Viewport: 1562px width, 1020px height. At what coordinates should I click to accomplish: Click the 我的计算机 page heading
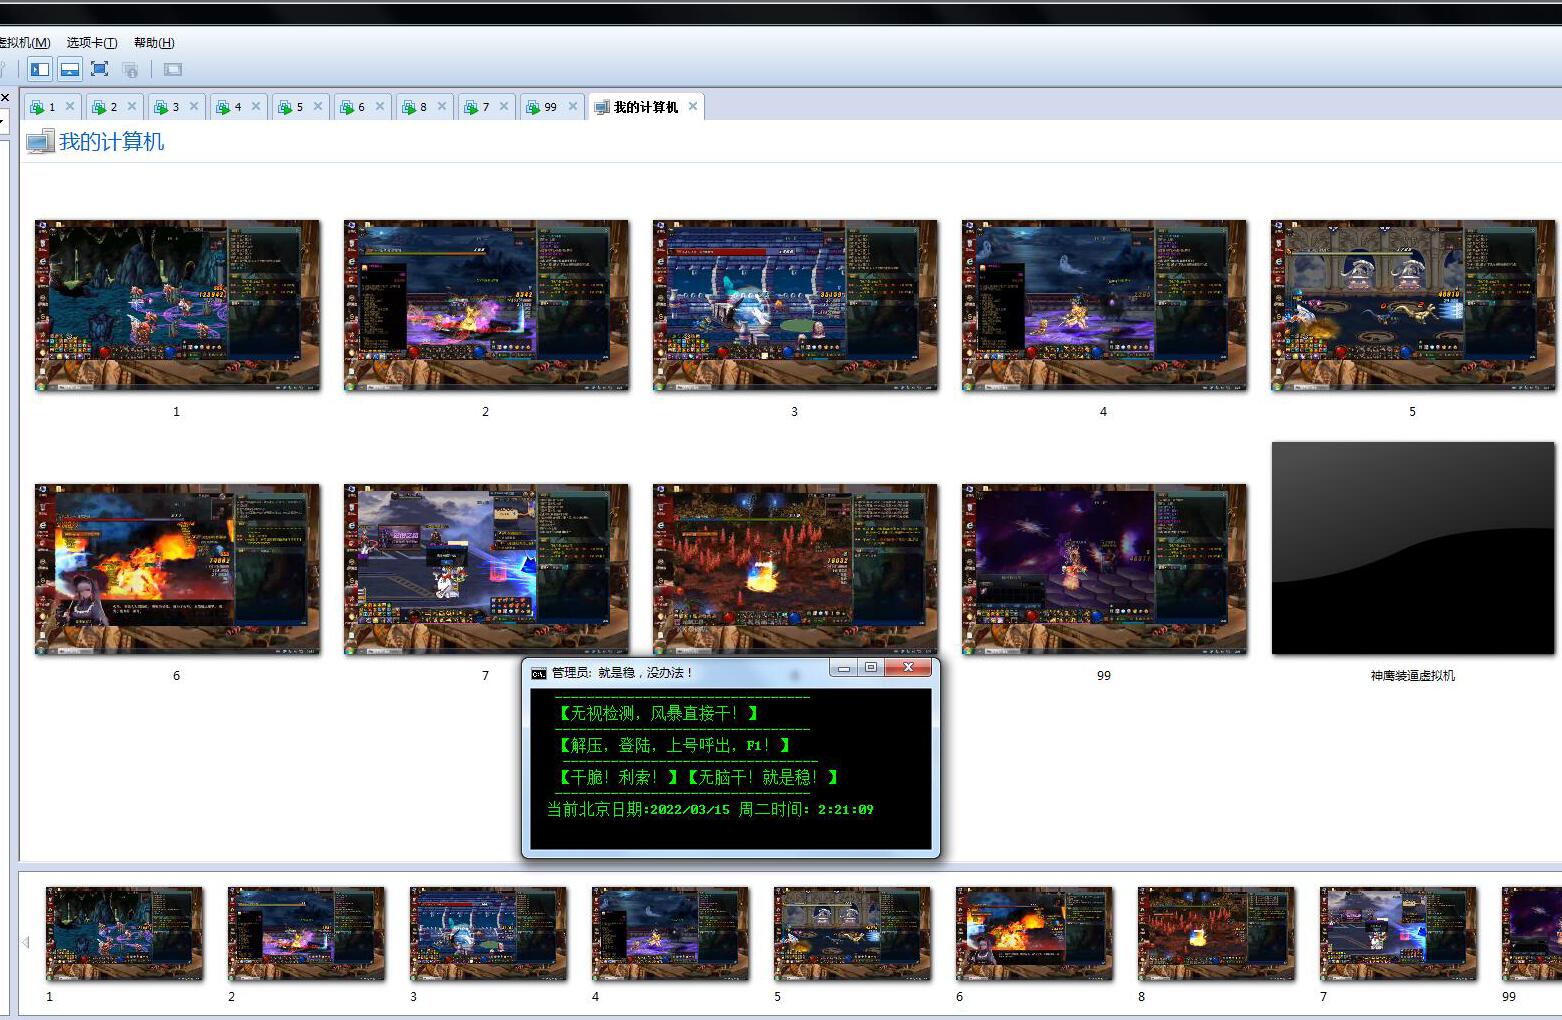111,142
